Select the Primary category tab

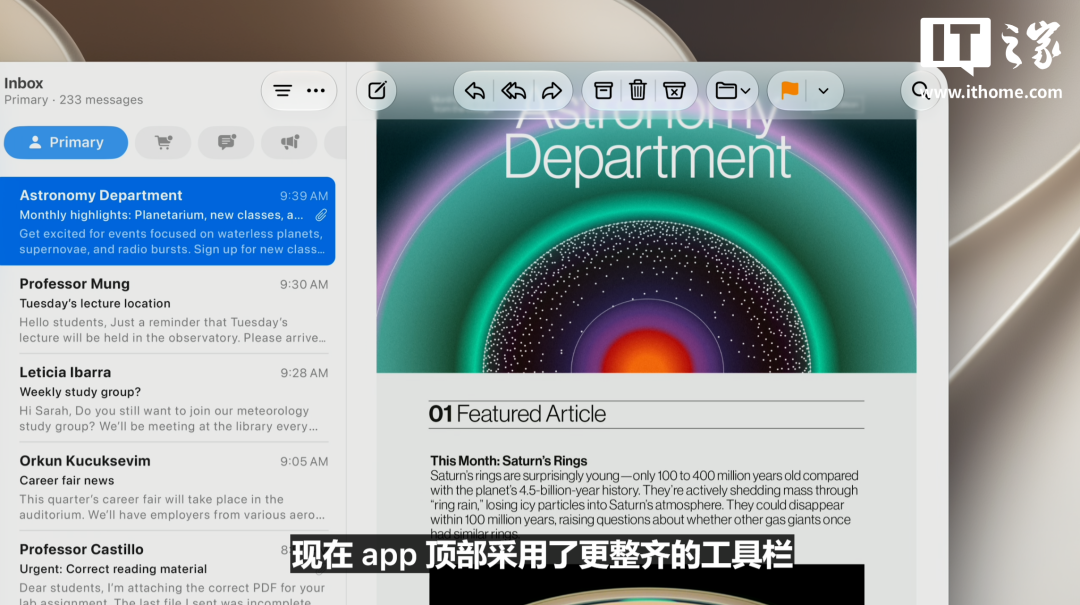[x=66, y=143]
